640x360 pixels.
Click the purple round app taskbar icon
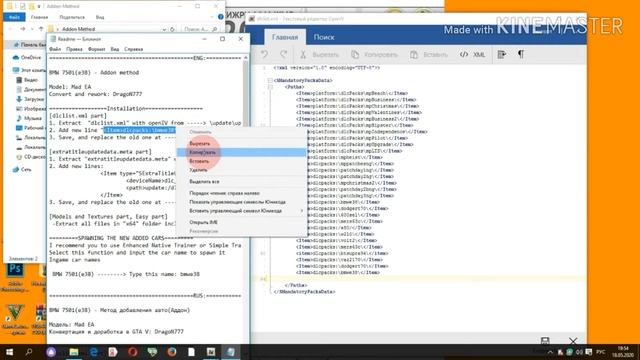tap(51, 352)
